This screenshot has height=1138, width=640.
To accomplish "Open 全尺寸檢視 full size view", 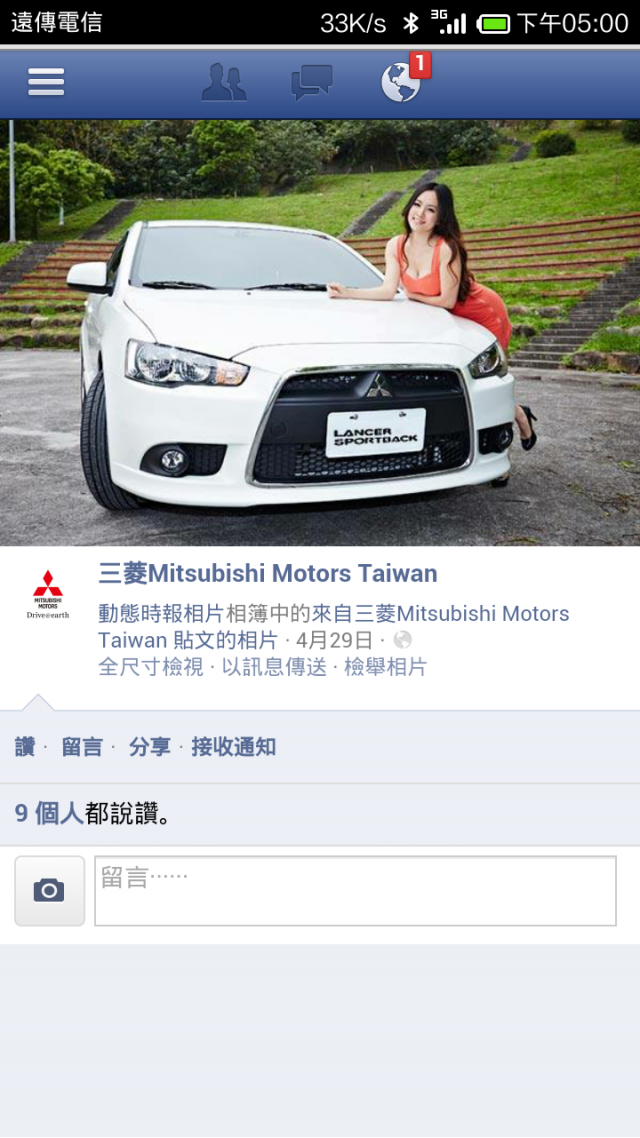I will tap(151, 667).
